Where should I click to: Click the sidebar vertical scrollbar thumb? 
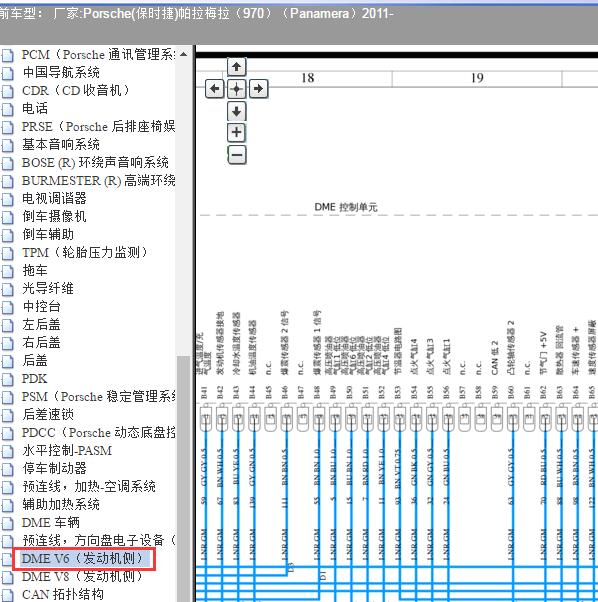click(184, 478)
